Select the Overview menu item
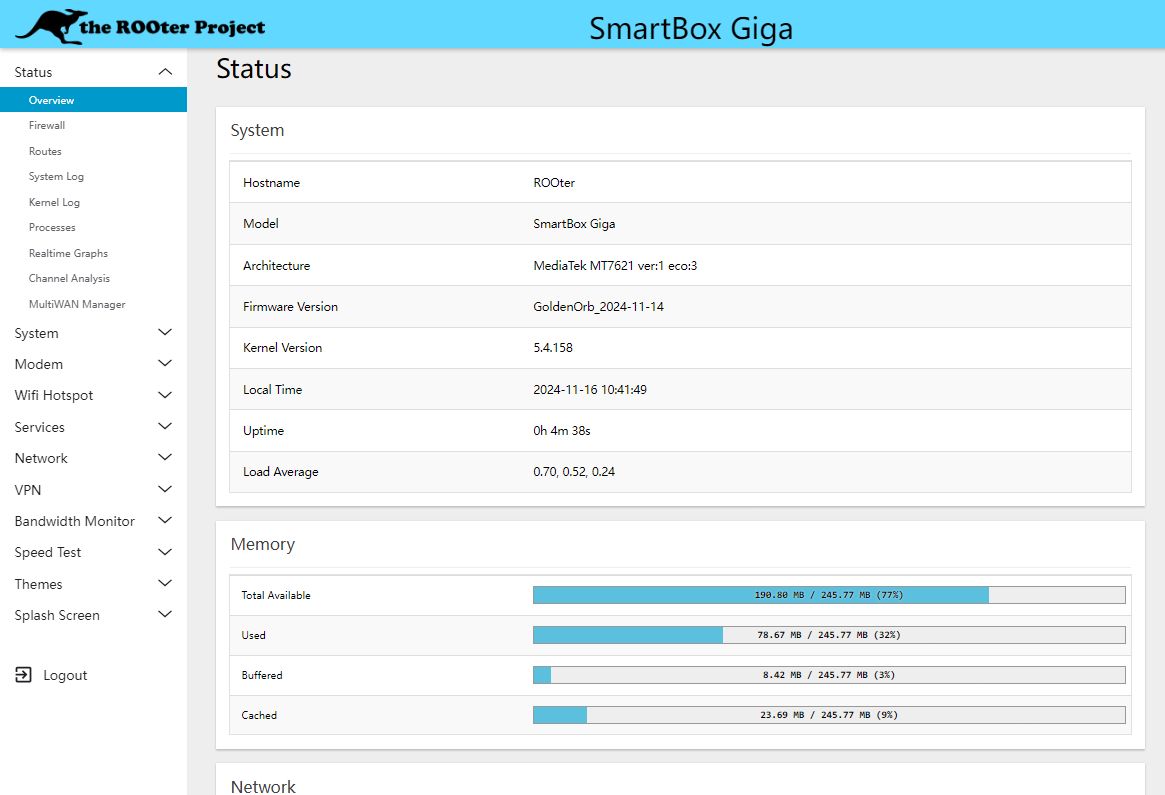 coord(94,100)
